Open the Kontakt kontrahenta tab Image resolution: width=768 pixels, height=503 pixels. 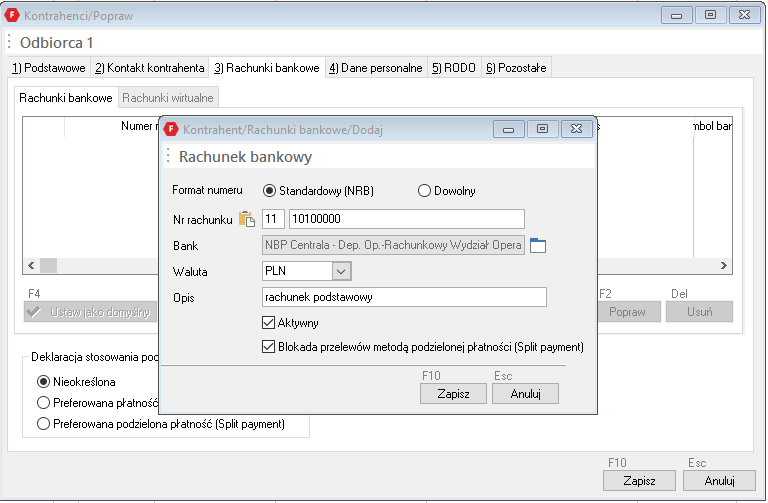pyautogui.click(x=149, y=68)
